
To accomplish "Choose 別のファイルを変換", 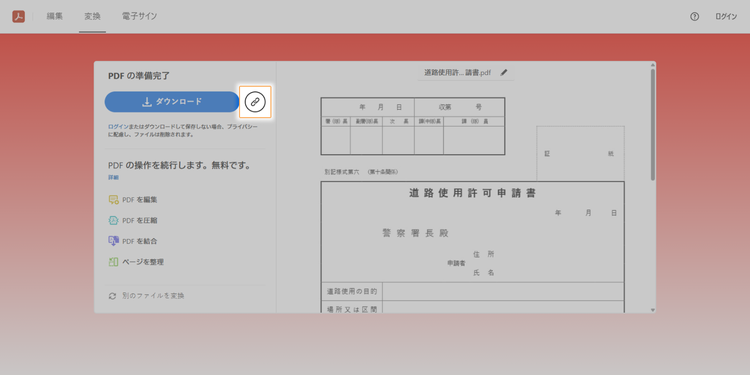I will [153, 296].
